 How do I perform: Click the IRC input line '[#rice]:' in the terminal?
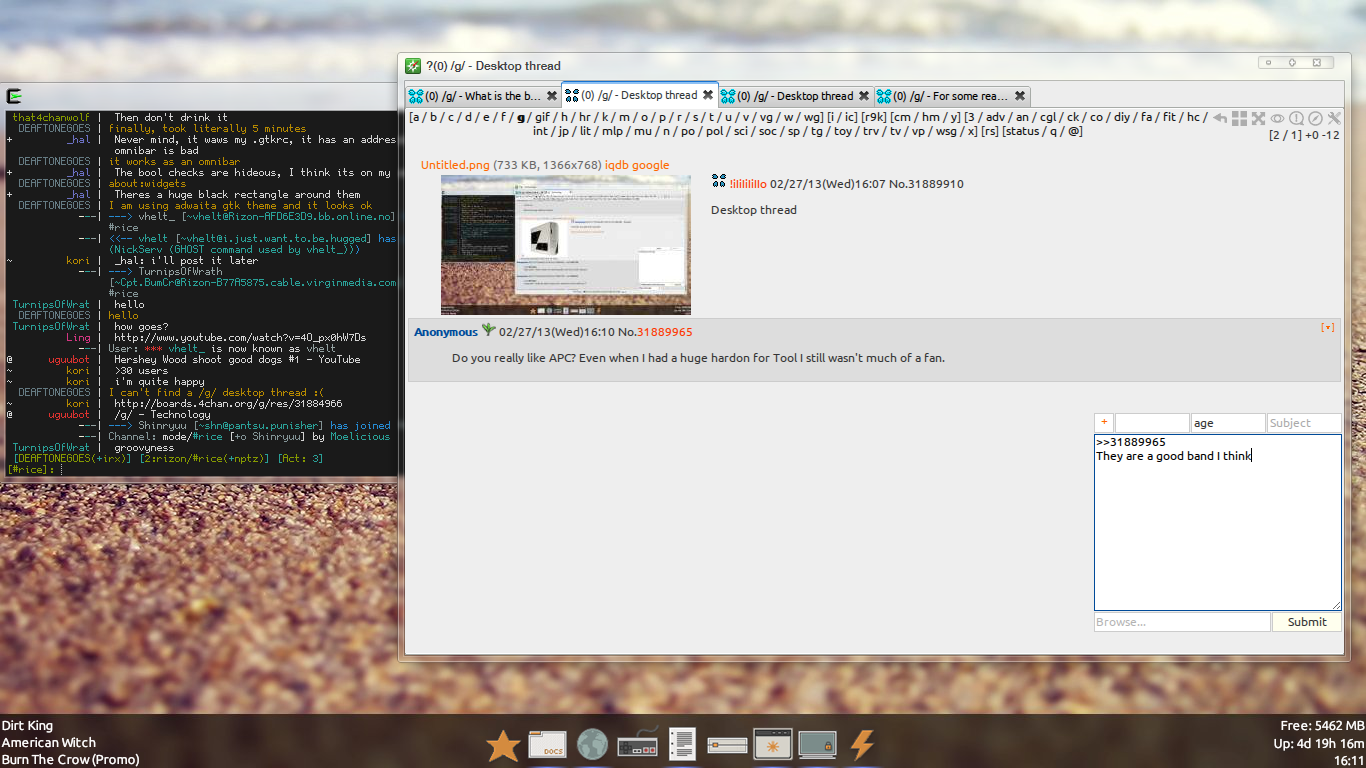pos(200,469)
